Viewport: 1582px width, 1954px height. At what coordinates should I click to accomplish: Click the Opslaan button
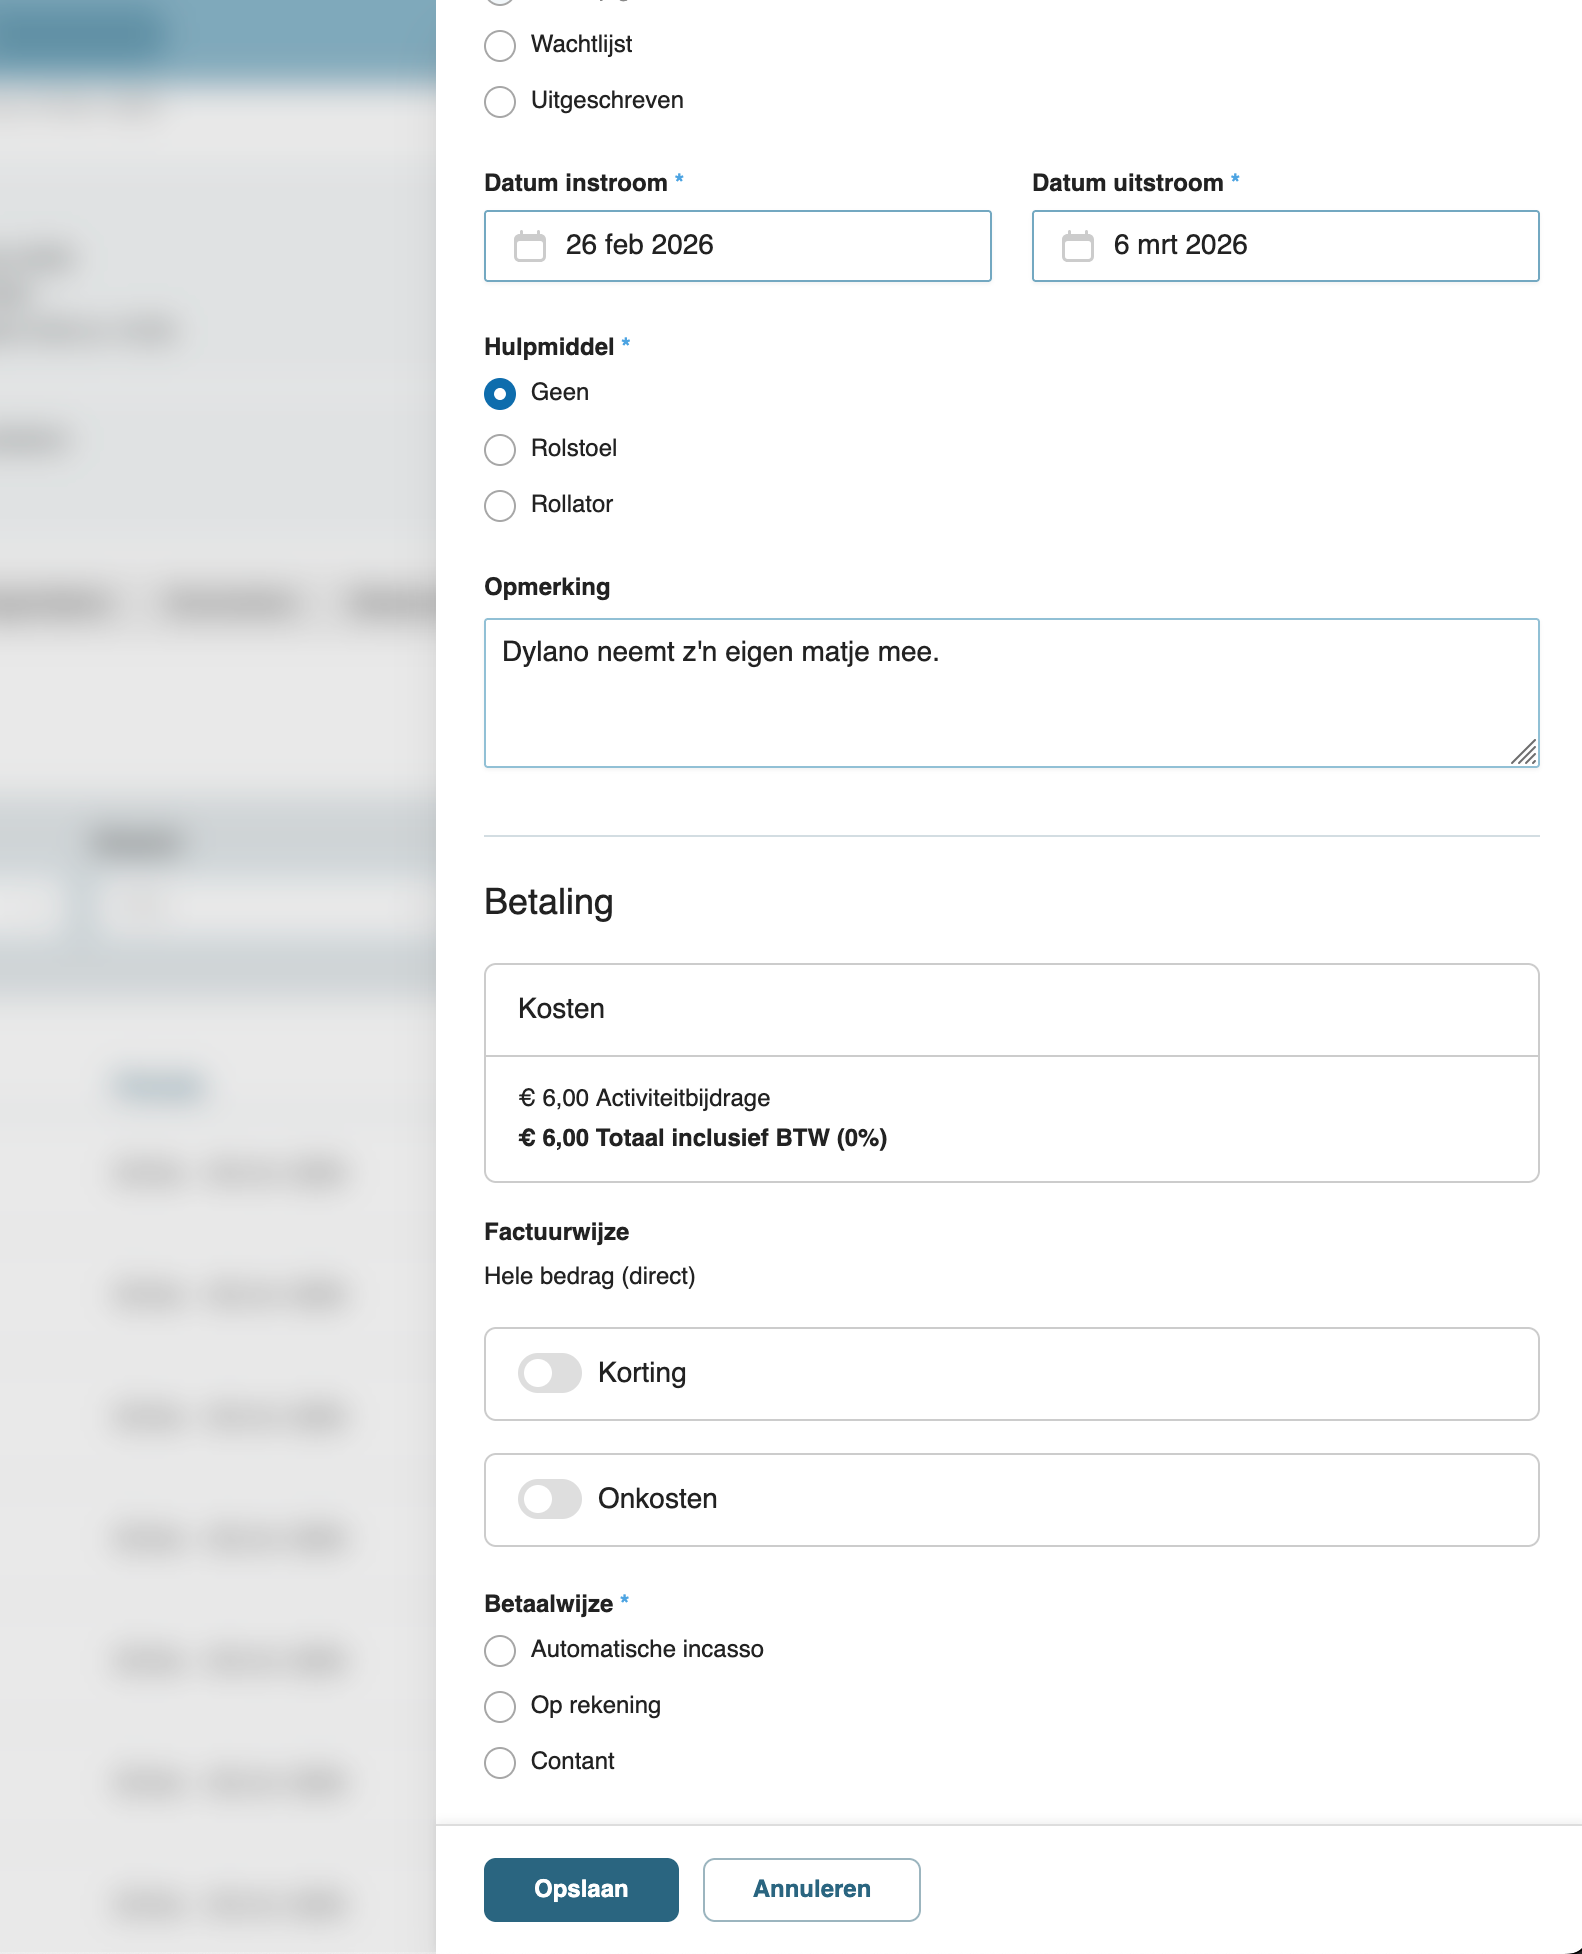pyautogui.click(x=581, y=1889)
